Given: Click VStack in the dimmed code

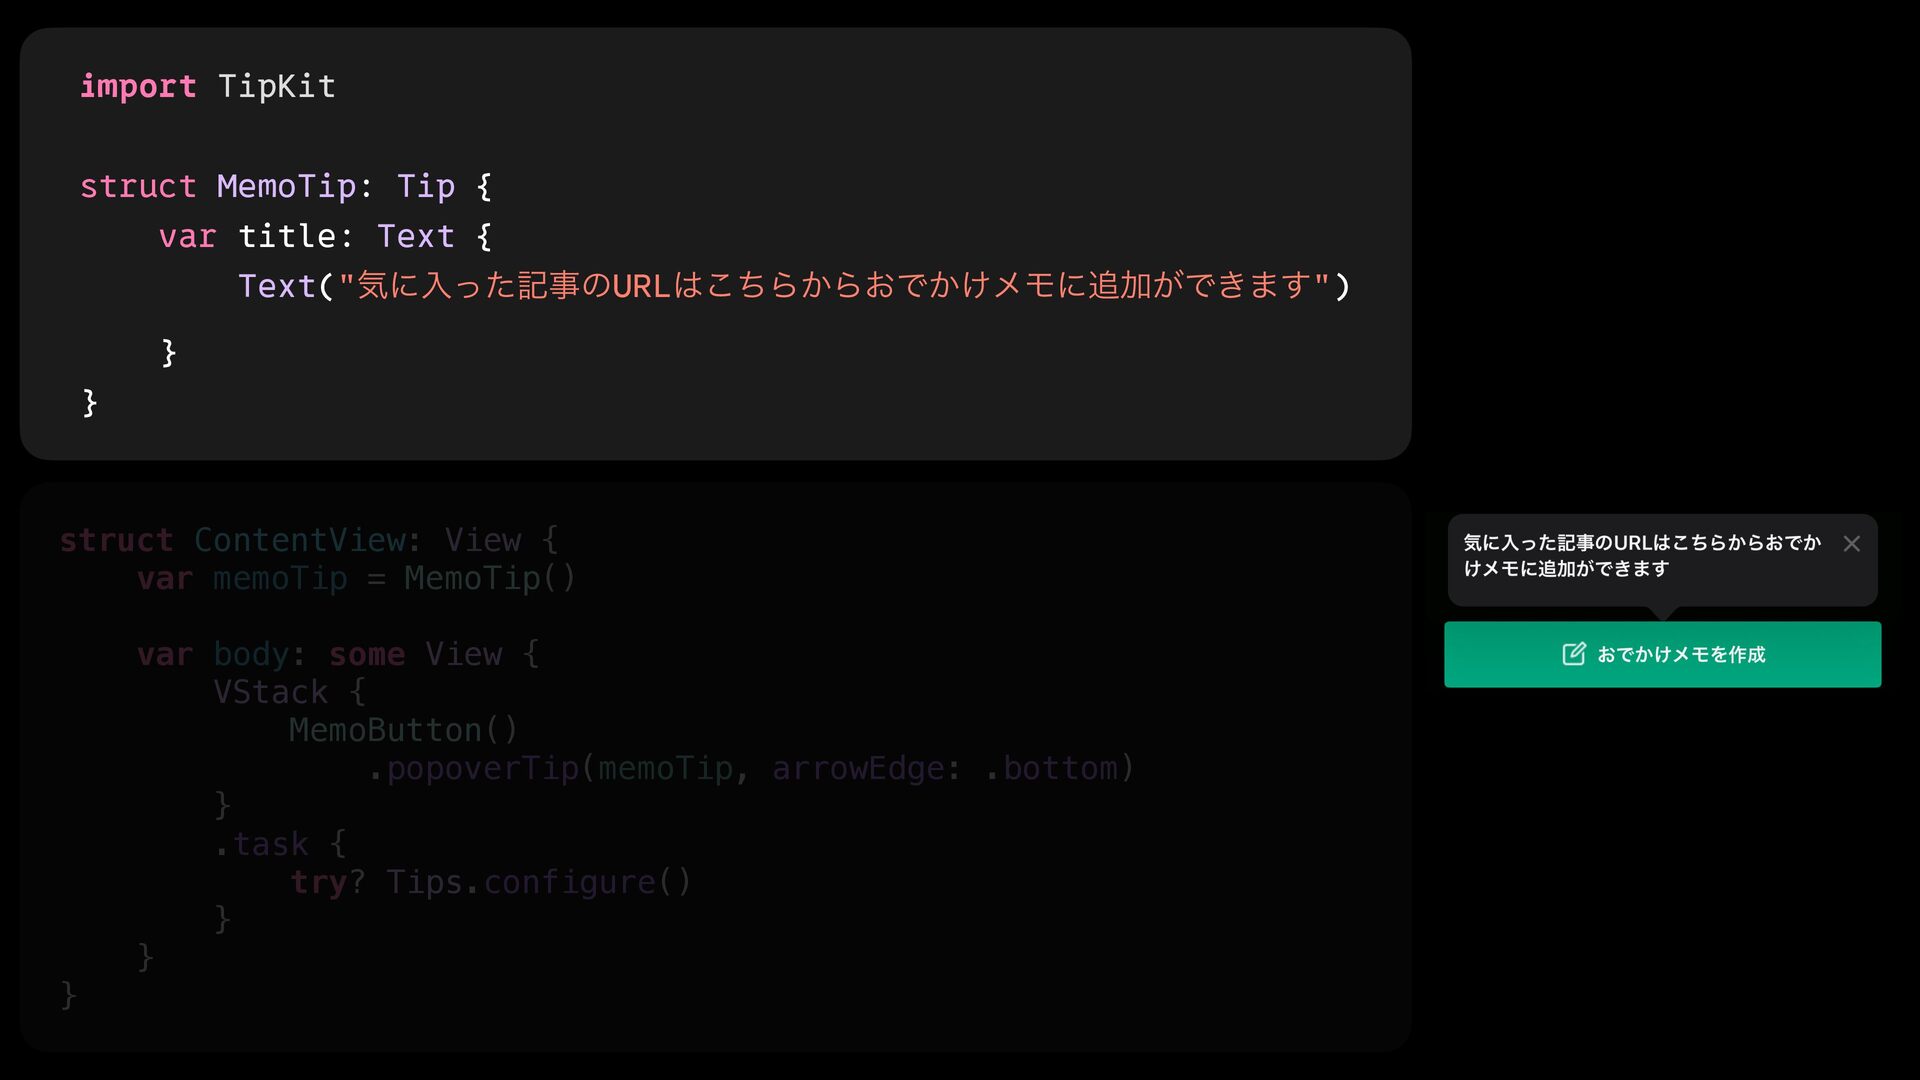Looking at the screenshot, I should (x=270, y=692).
